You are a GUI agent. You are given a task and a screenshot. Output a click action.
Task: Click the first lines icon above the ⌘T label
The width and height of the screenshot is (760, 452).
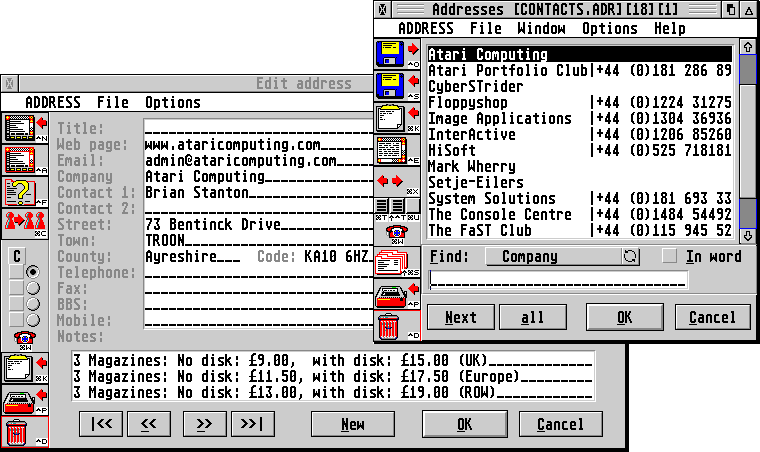click(x=382, y=205)
